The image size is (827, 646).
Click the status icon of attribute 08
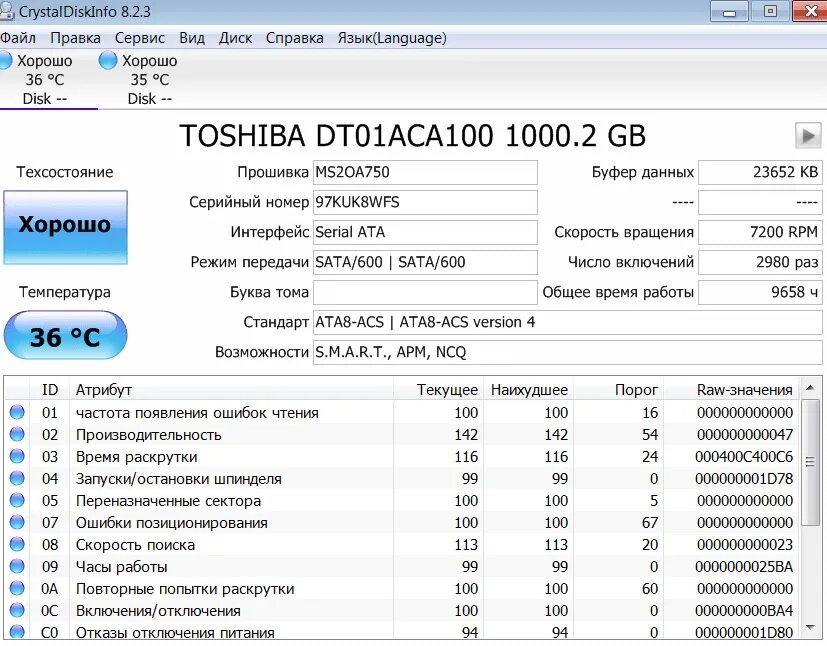click(17, 544)
